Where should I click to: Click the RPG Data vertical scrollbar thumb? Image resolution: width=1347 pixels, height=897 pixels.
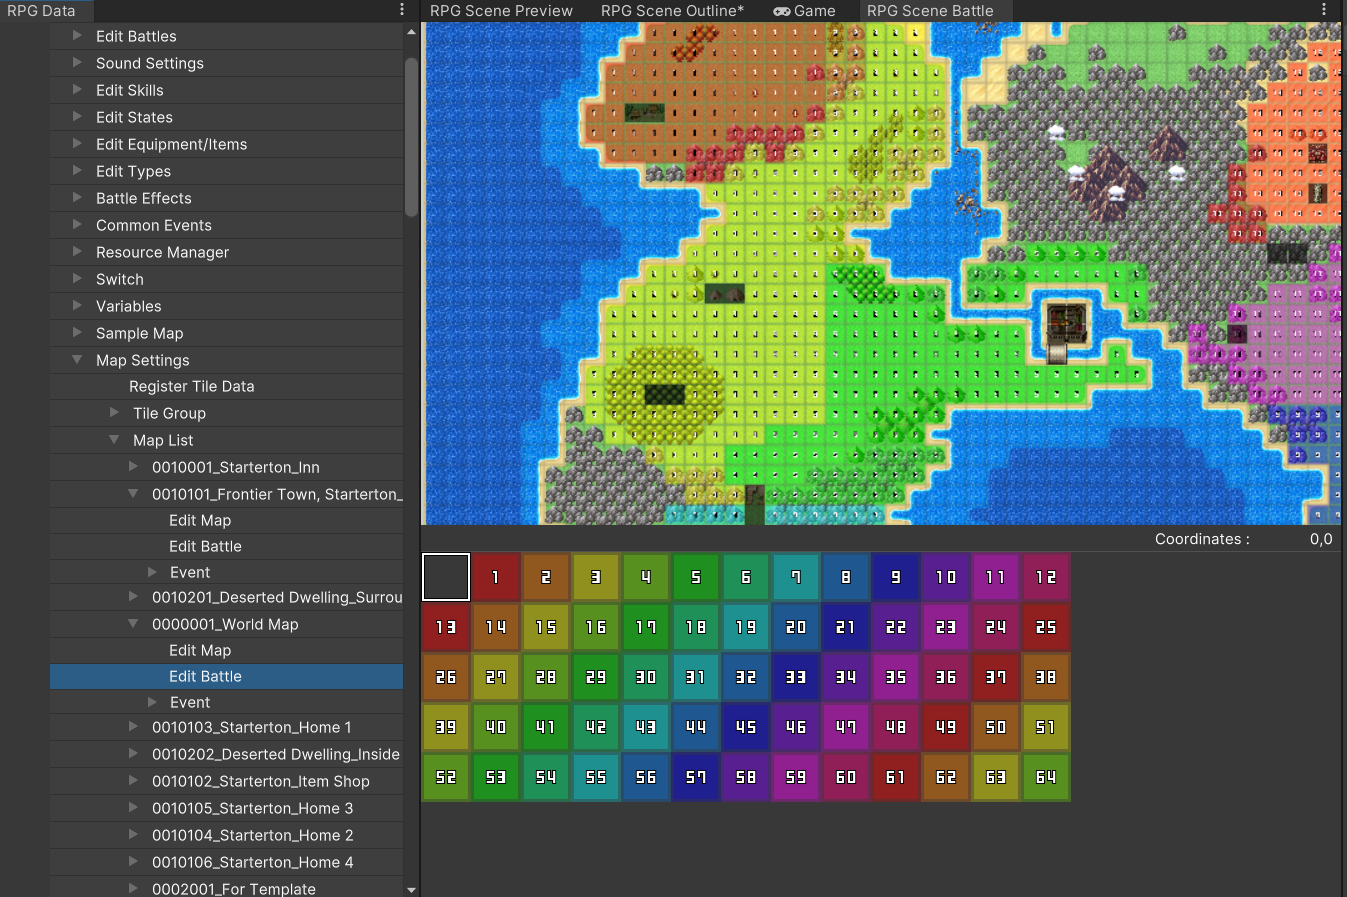[411, 136]
